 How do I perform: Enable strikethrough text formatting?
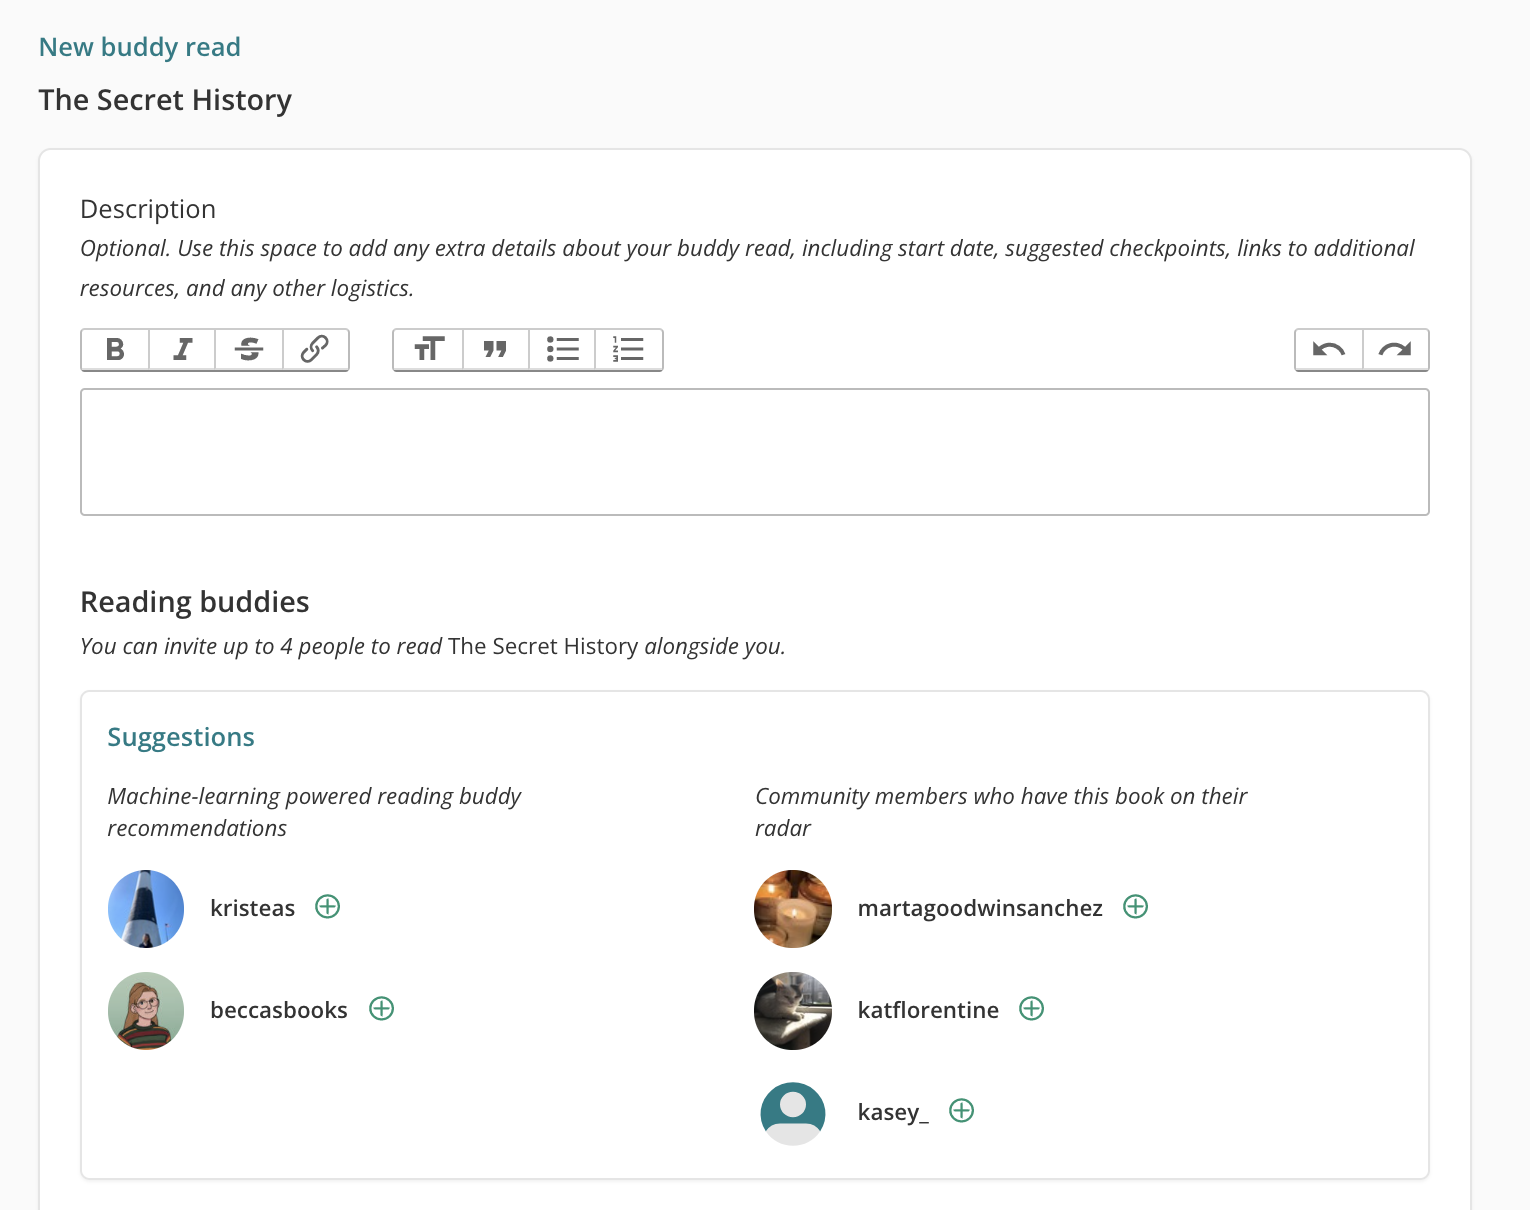[249, 350]
